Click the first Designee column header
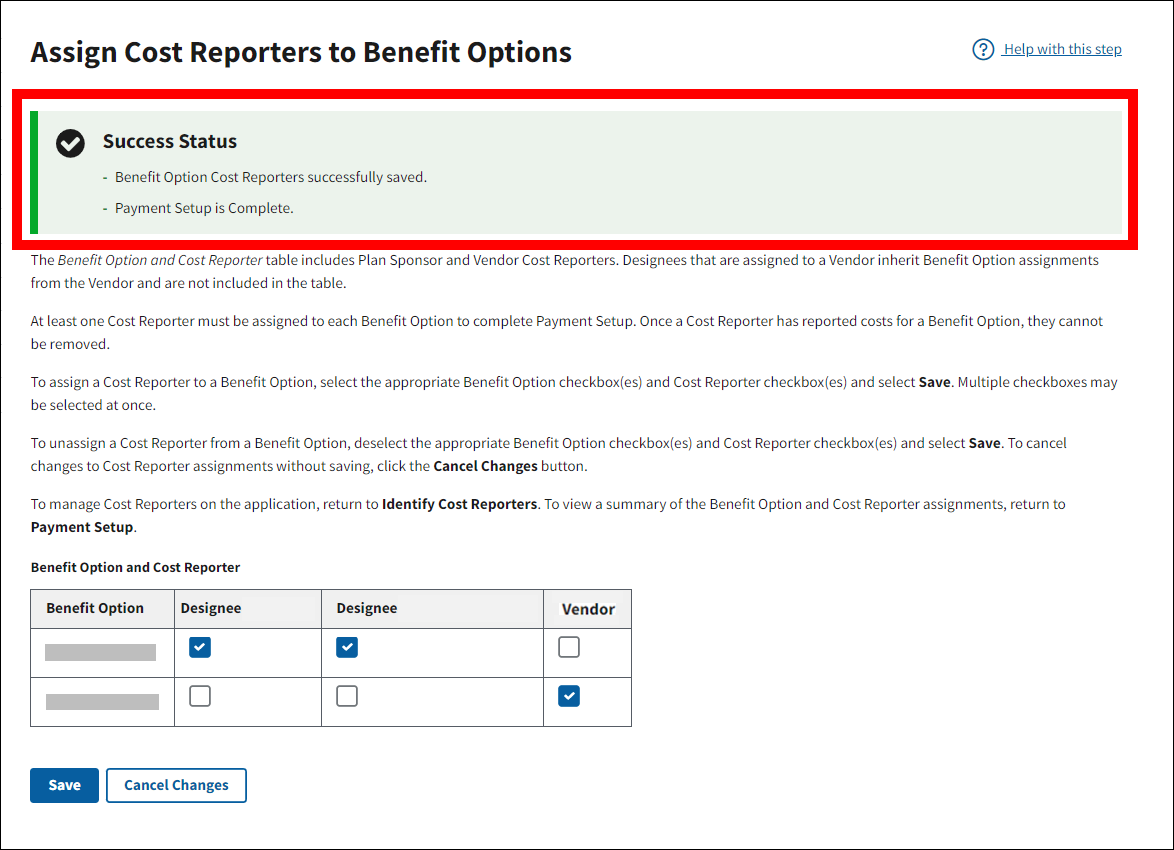 click(211, 608)
